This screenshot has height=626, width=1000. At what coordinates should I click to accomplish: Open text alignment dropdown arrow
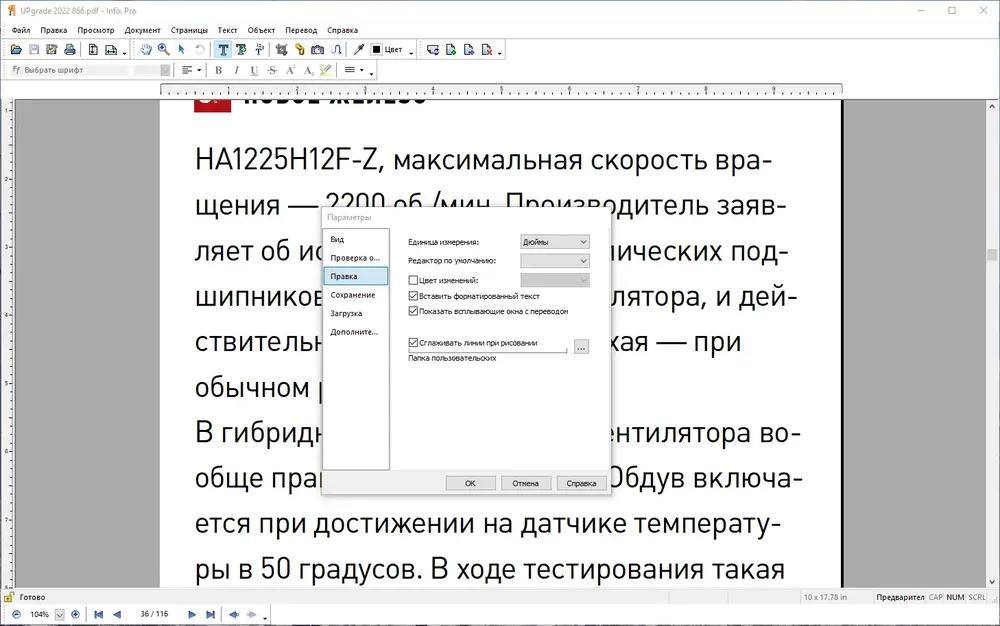pyautogui.click(x=200, y=70)
